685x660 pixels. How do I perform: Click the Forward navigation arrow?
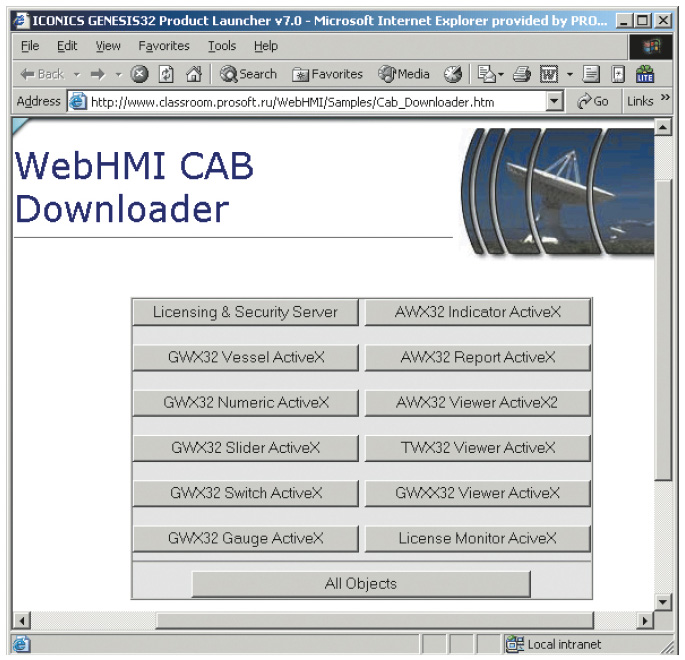[x=98, y=75]
